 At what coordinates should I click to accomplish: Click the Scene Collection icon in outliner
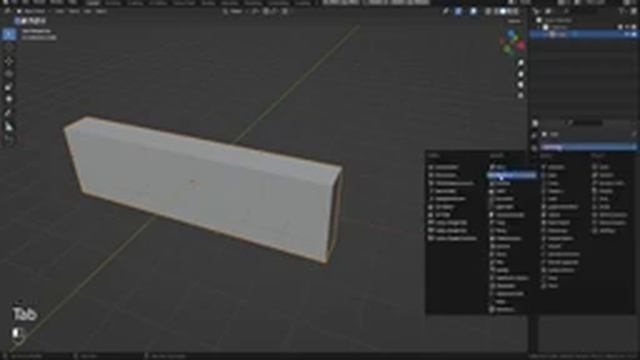[x=539, y=20]
